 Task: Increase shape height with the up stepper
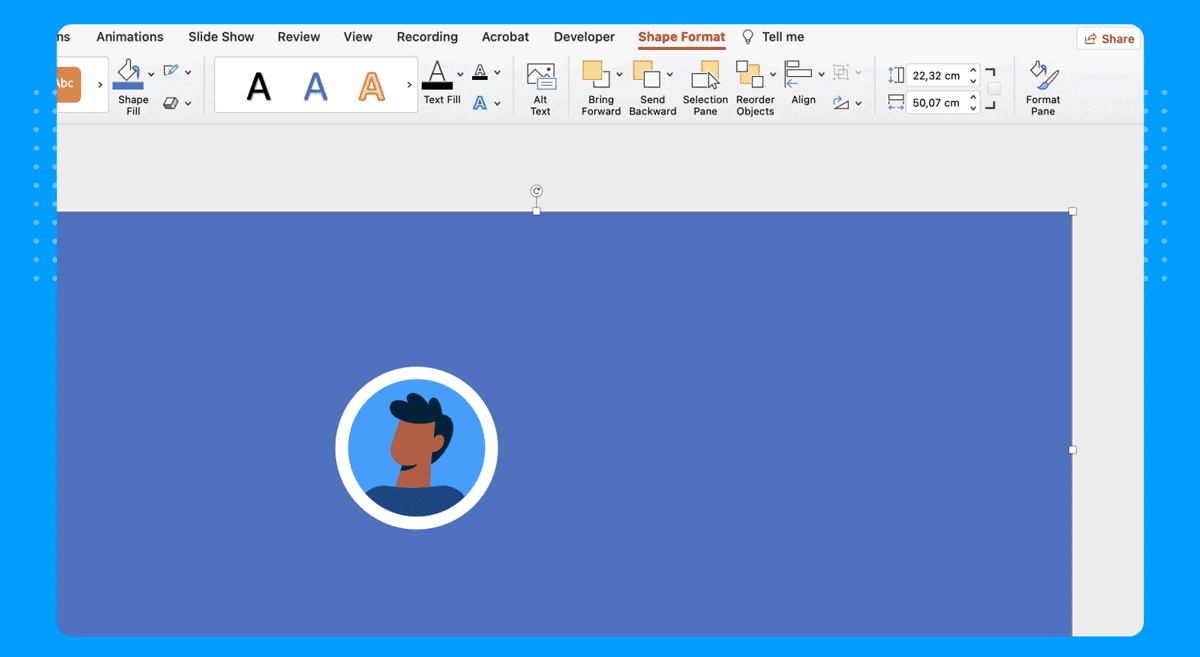click(974, 70)
